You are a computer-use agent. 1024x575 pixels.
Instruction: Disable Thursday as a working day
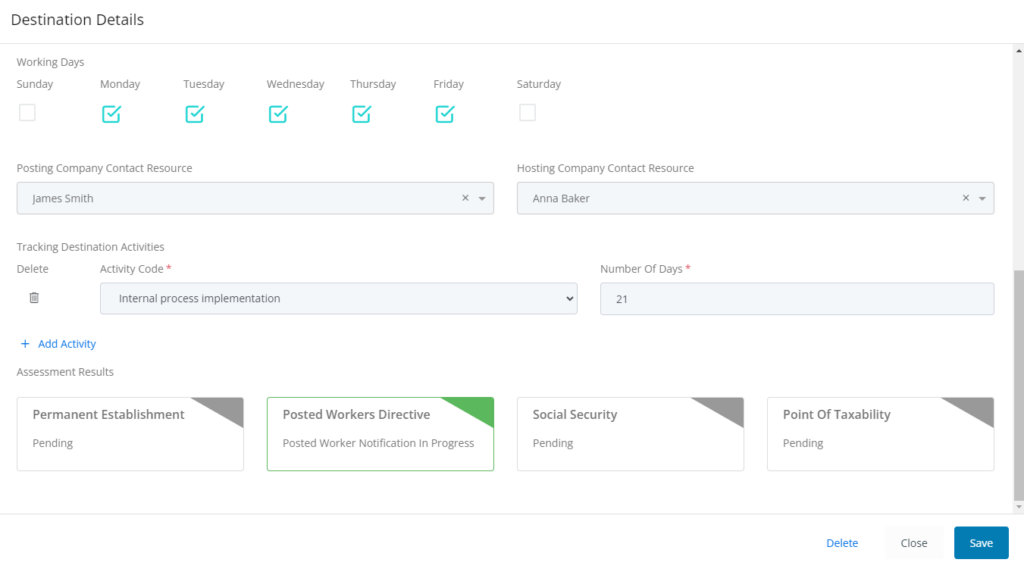click(x=362, y=114)
